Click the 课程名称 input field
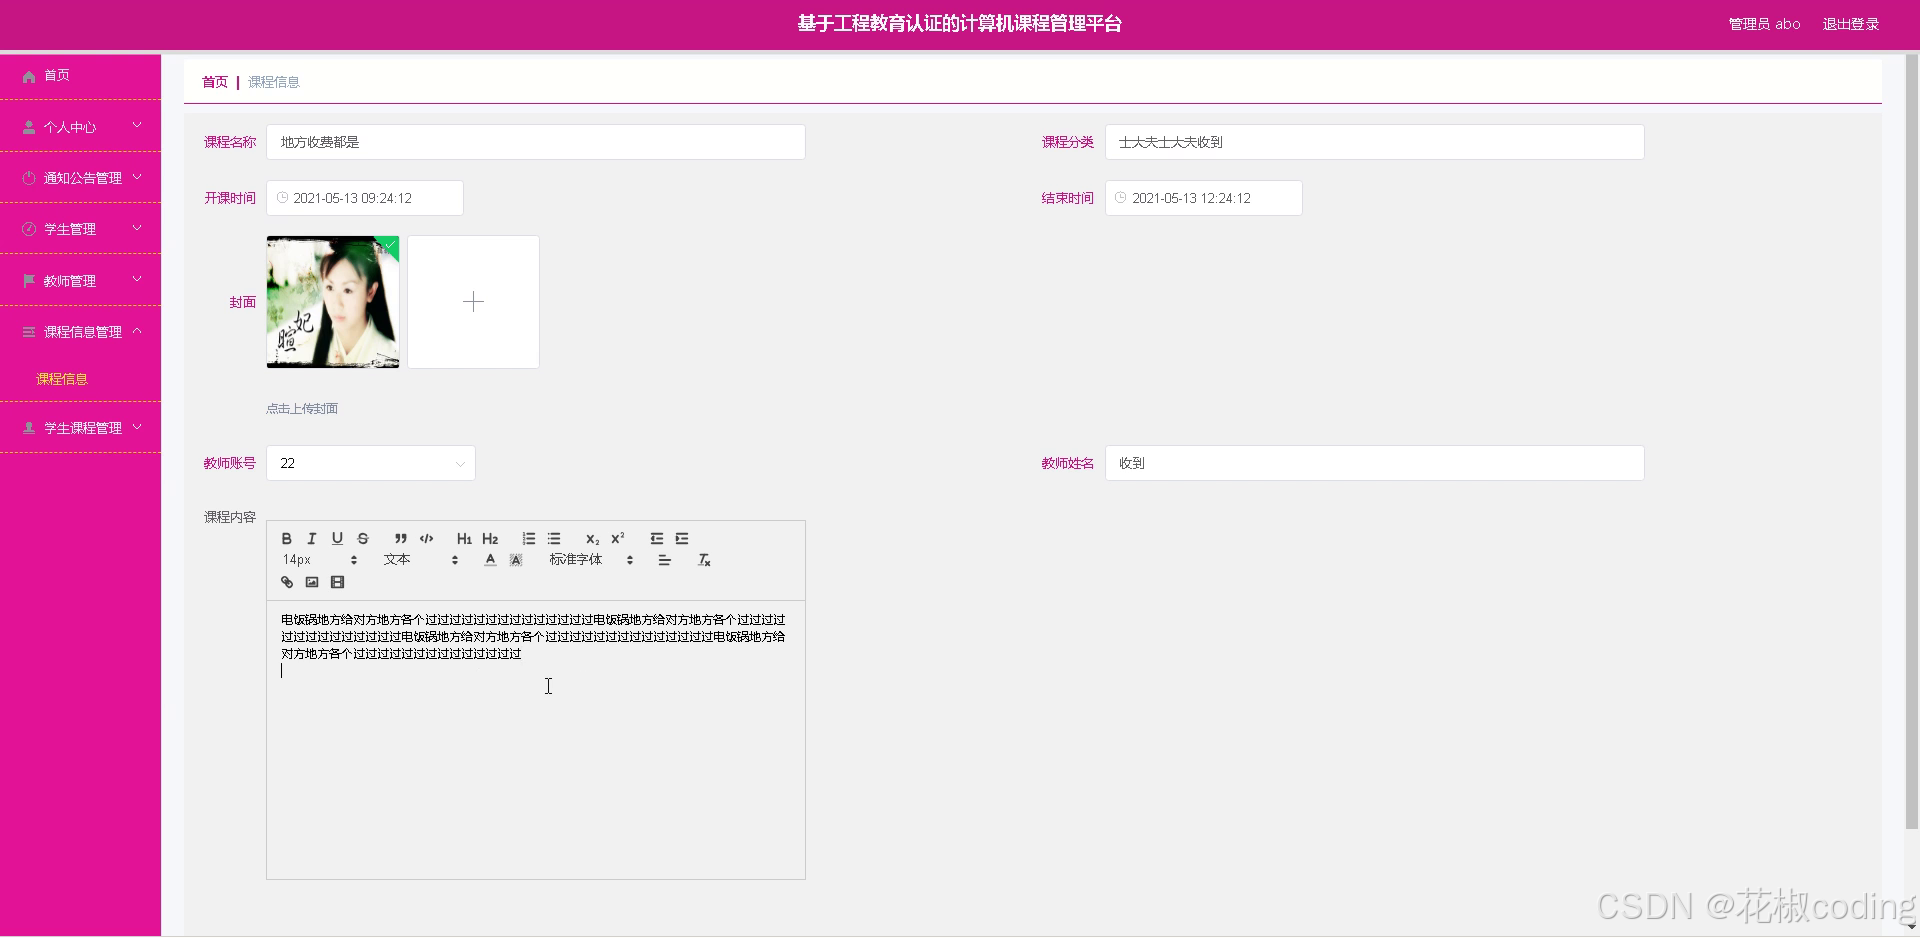The width and height of the screenshot is (1920, 938). 536,142
